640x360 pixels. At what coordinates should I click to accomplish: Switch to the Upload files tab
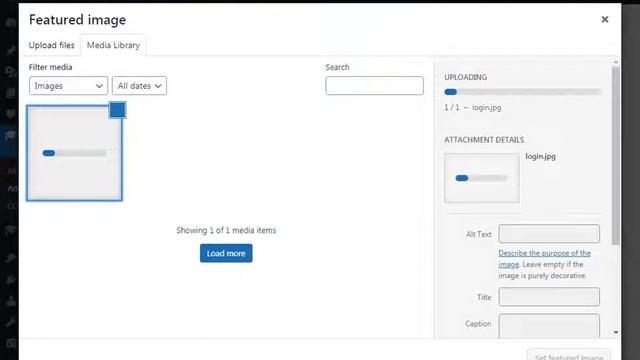click(x=51, y=45)
